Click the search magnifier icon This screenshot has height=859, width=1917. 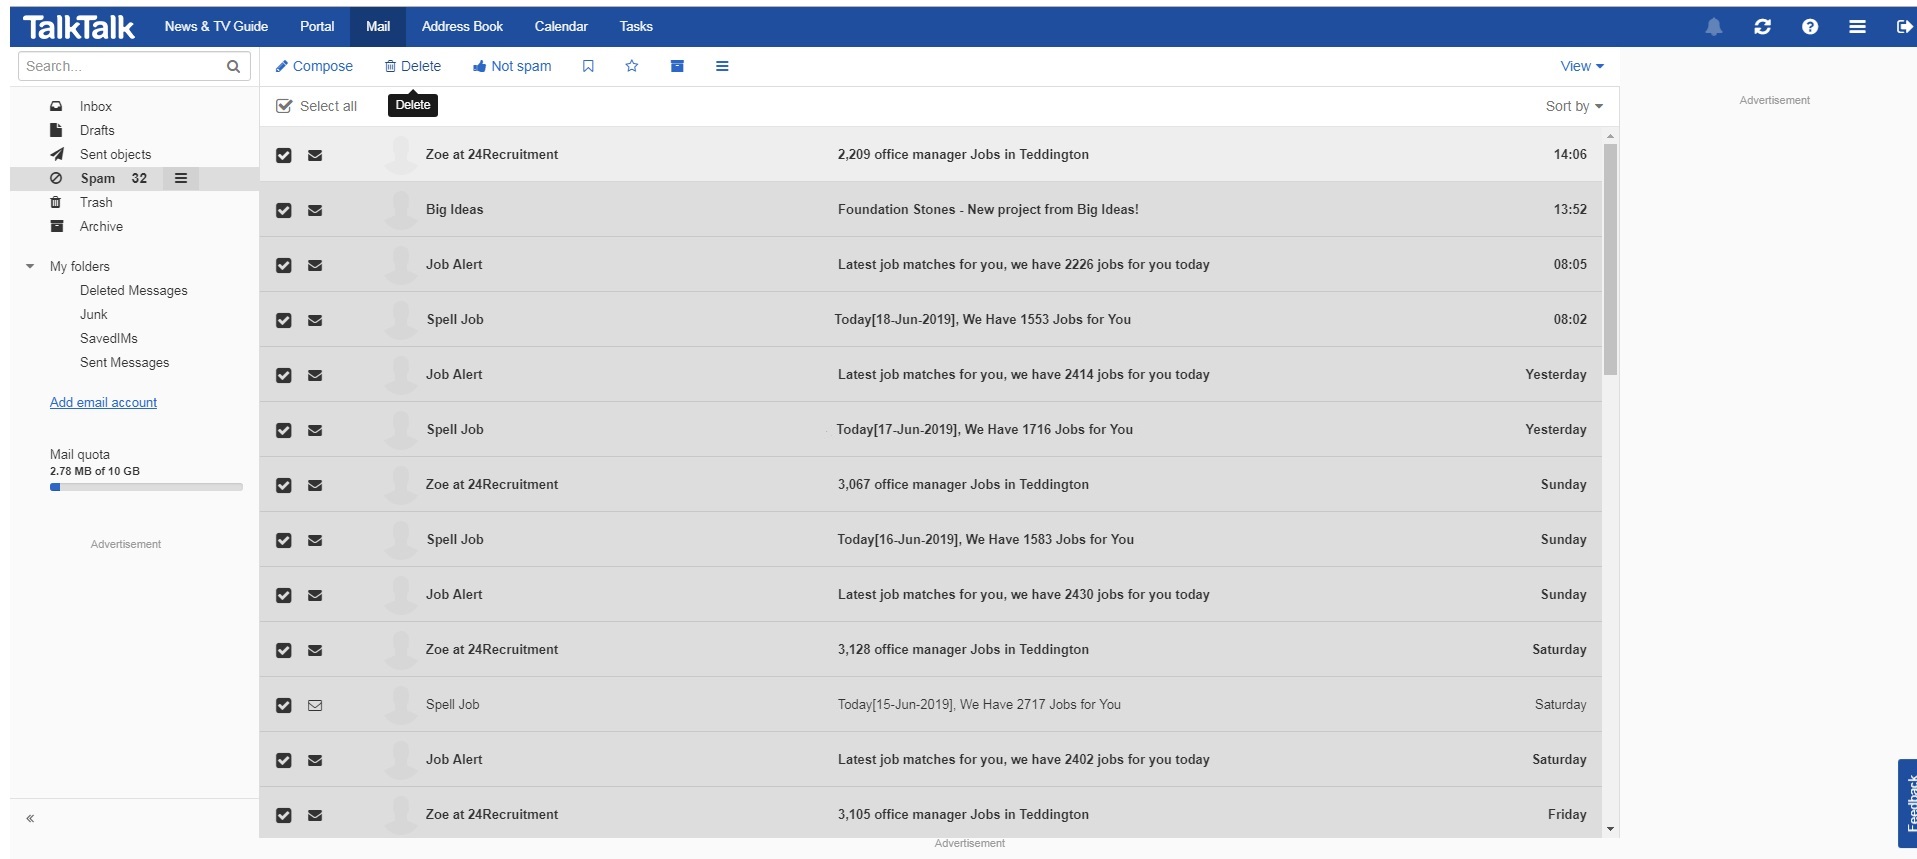coord(233,67)
